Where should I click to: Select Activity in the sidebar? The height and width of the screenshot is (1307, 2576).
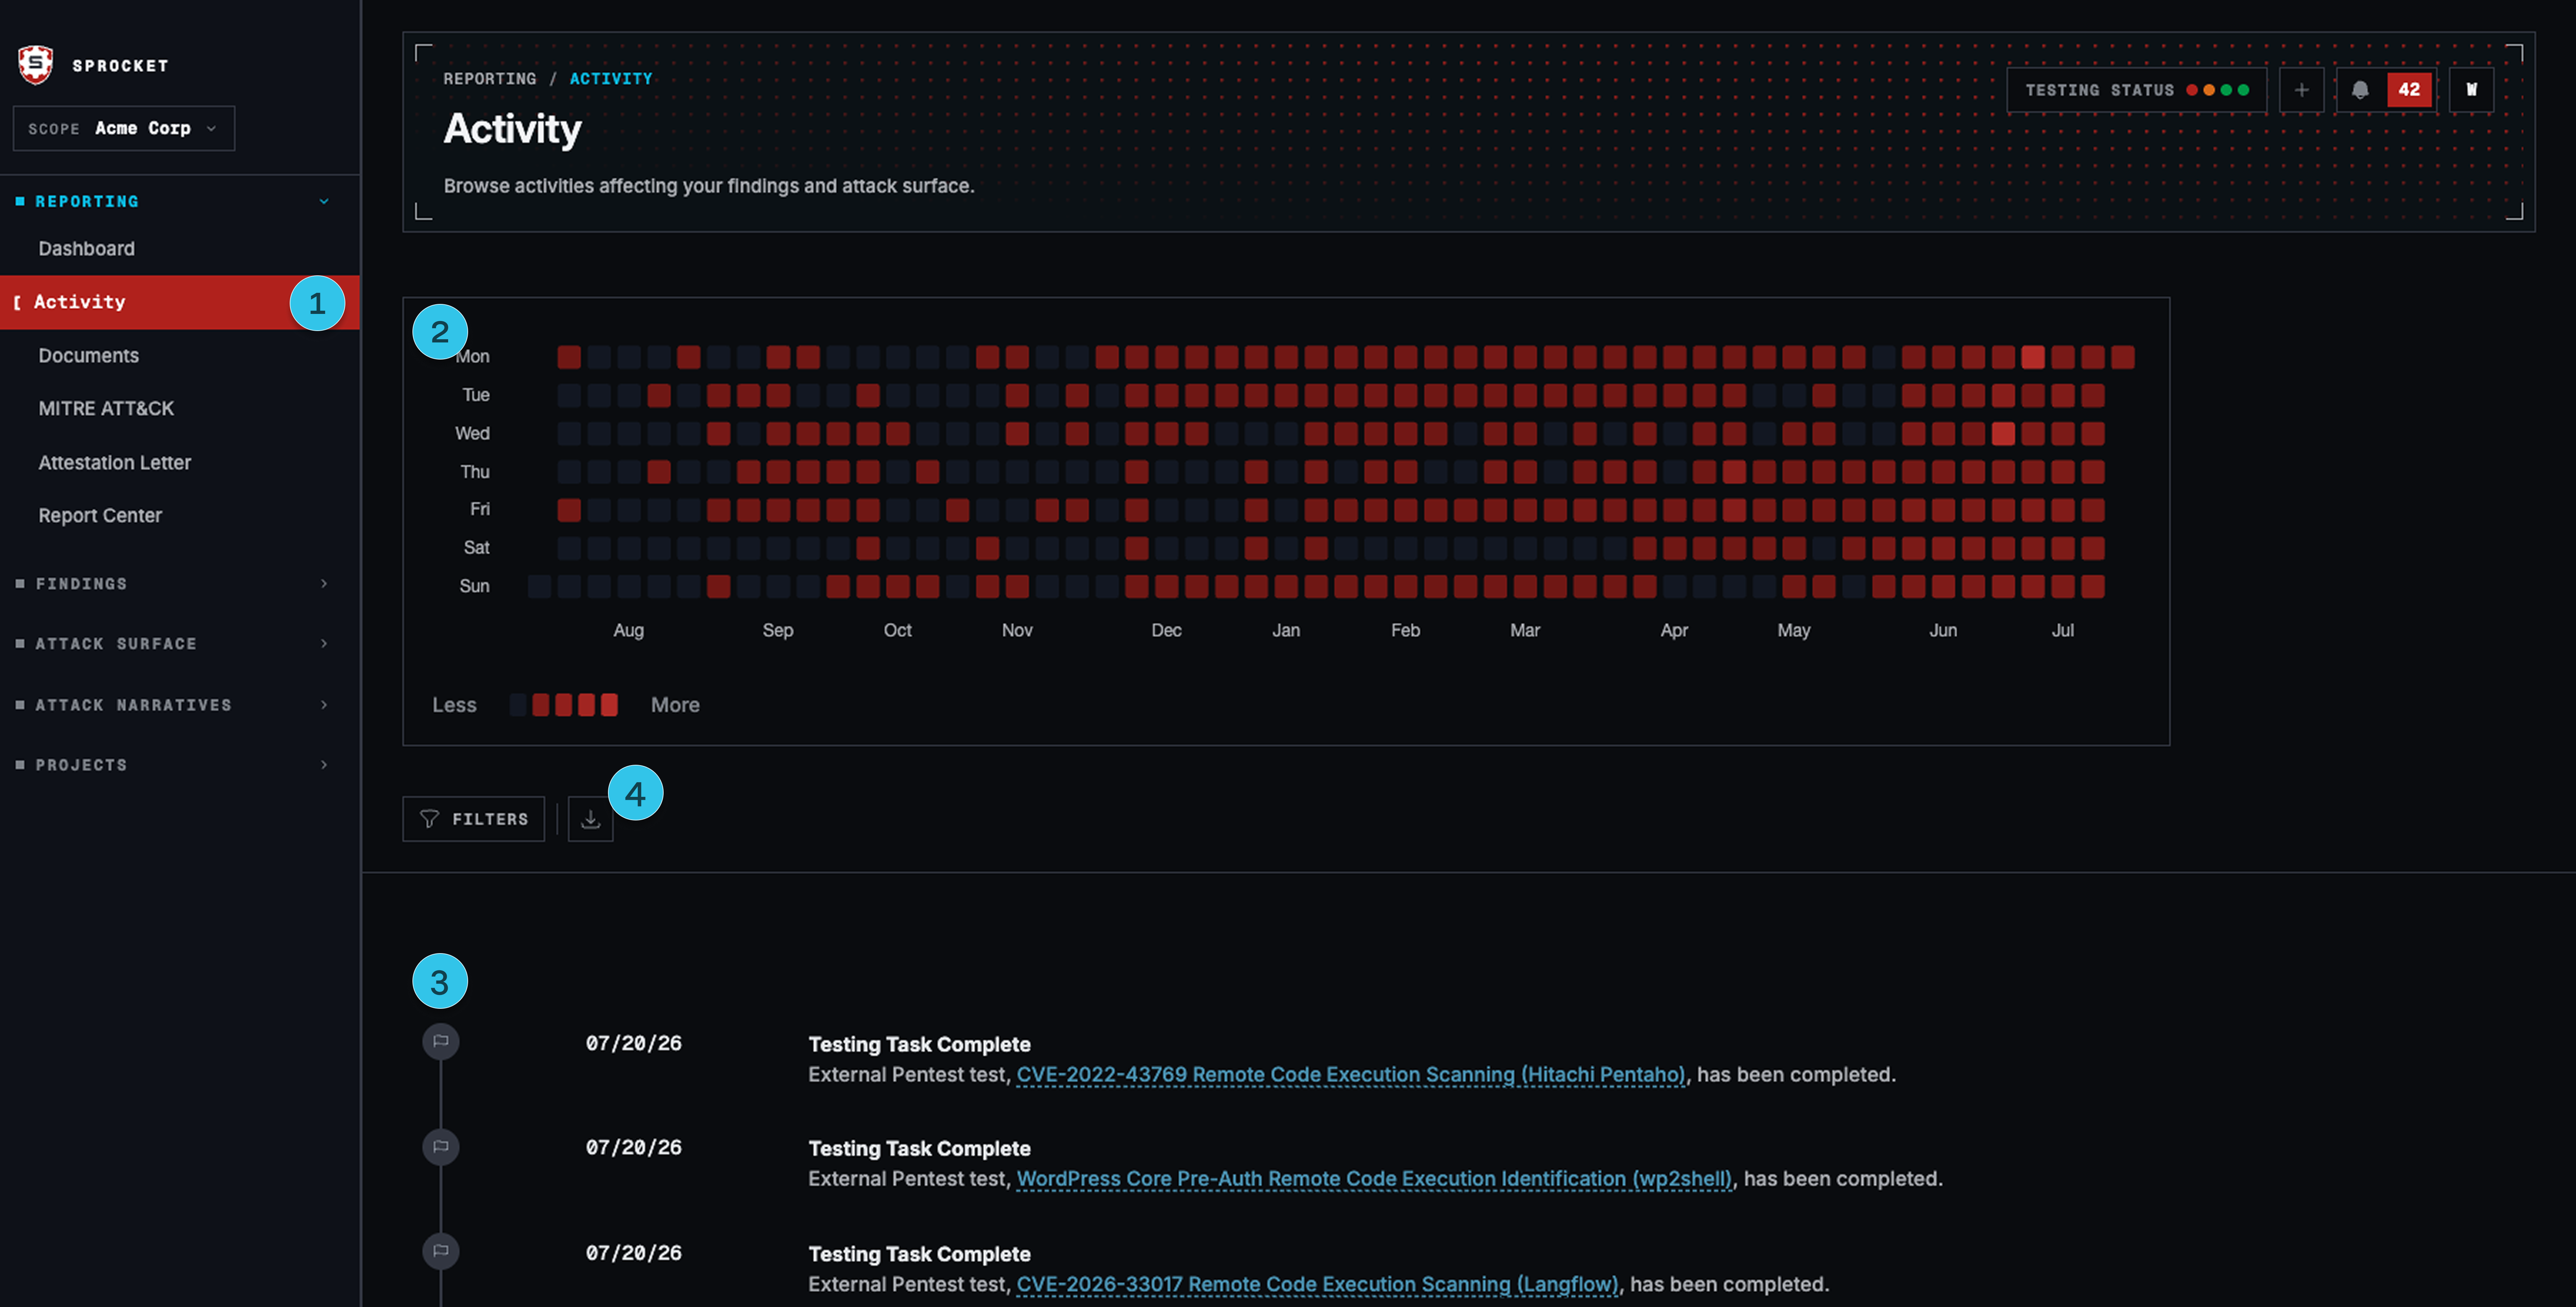tap(180, 302)
